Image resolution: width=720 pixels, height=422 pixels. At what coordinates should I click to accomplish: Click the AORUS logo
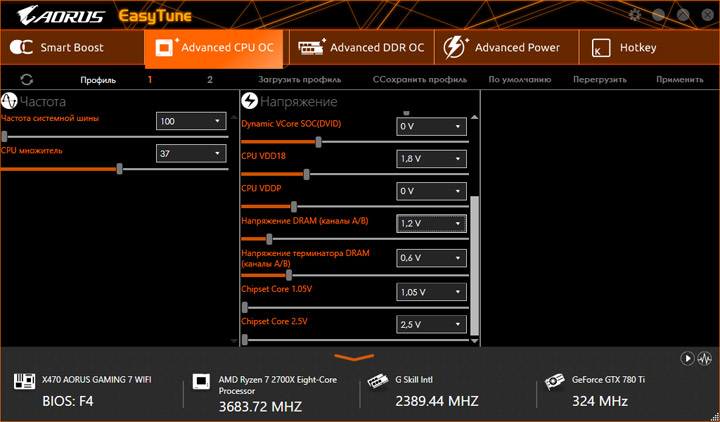(x=61, y=16)
